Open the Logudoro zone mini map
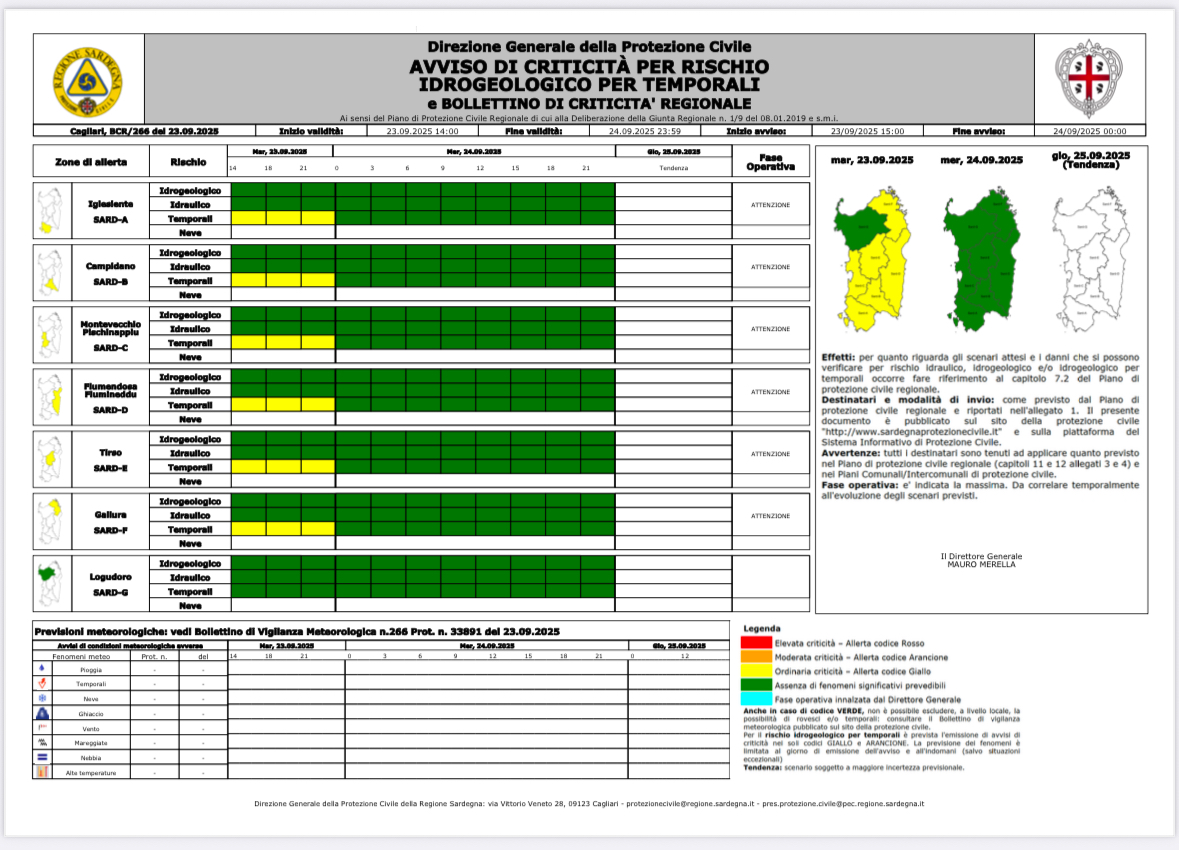1179x850 pixels. pyautogui.click(x=48, y=584)
